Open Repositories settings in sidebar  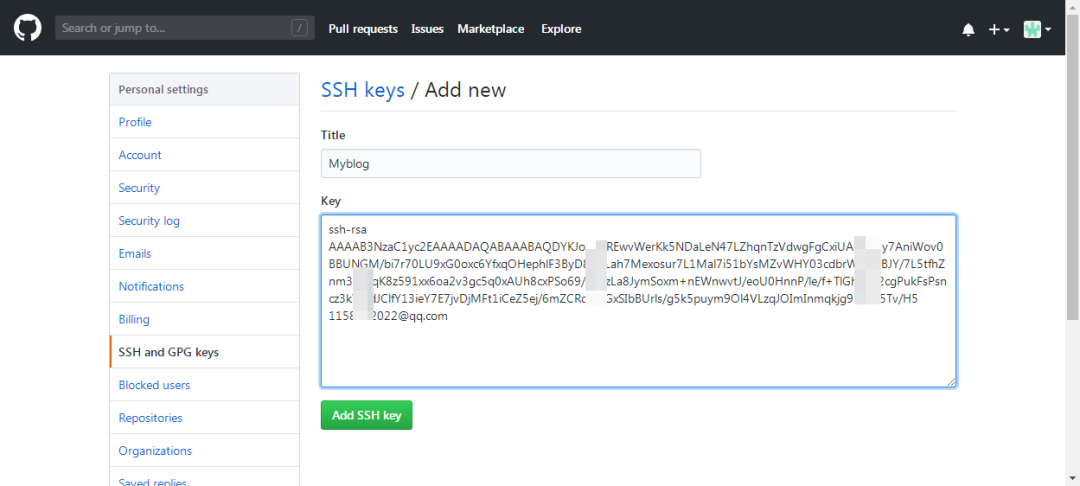pos(204,418)
